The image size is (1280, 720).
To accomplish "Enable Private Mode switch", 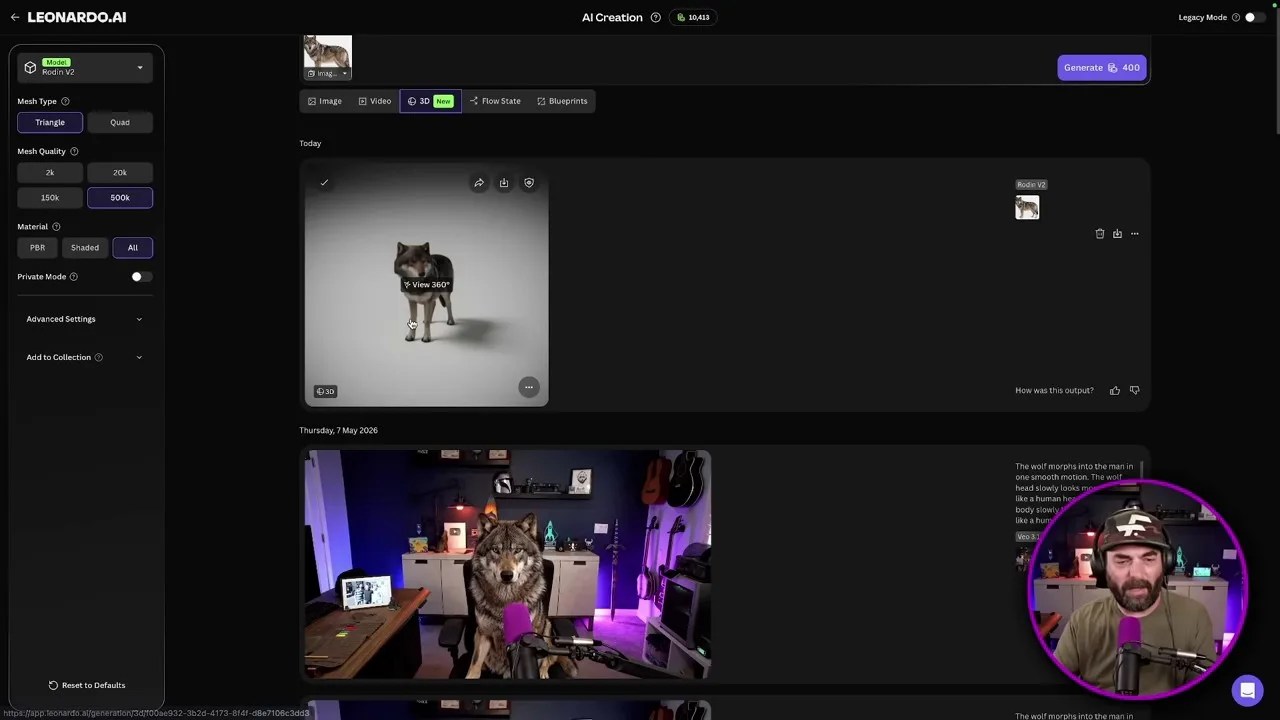I will (141, 276).
